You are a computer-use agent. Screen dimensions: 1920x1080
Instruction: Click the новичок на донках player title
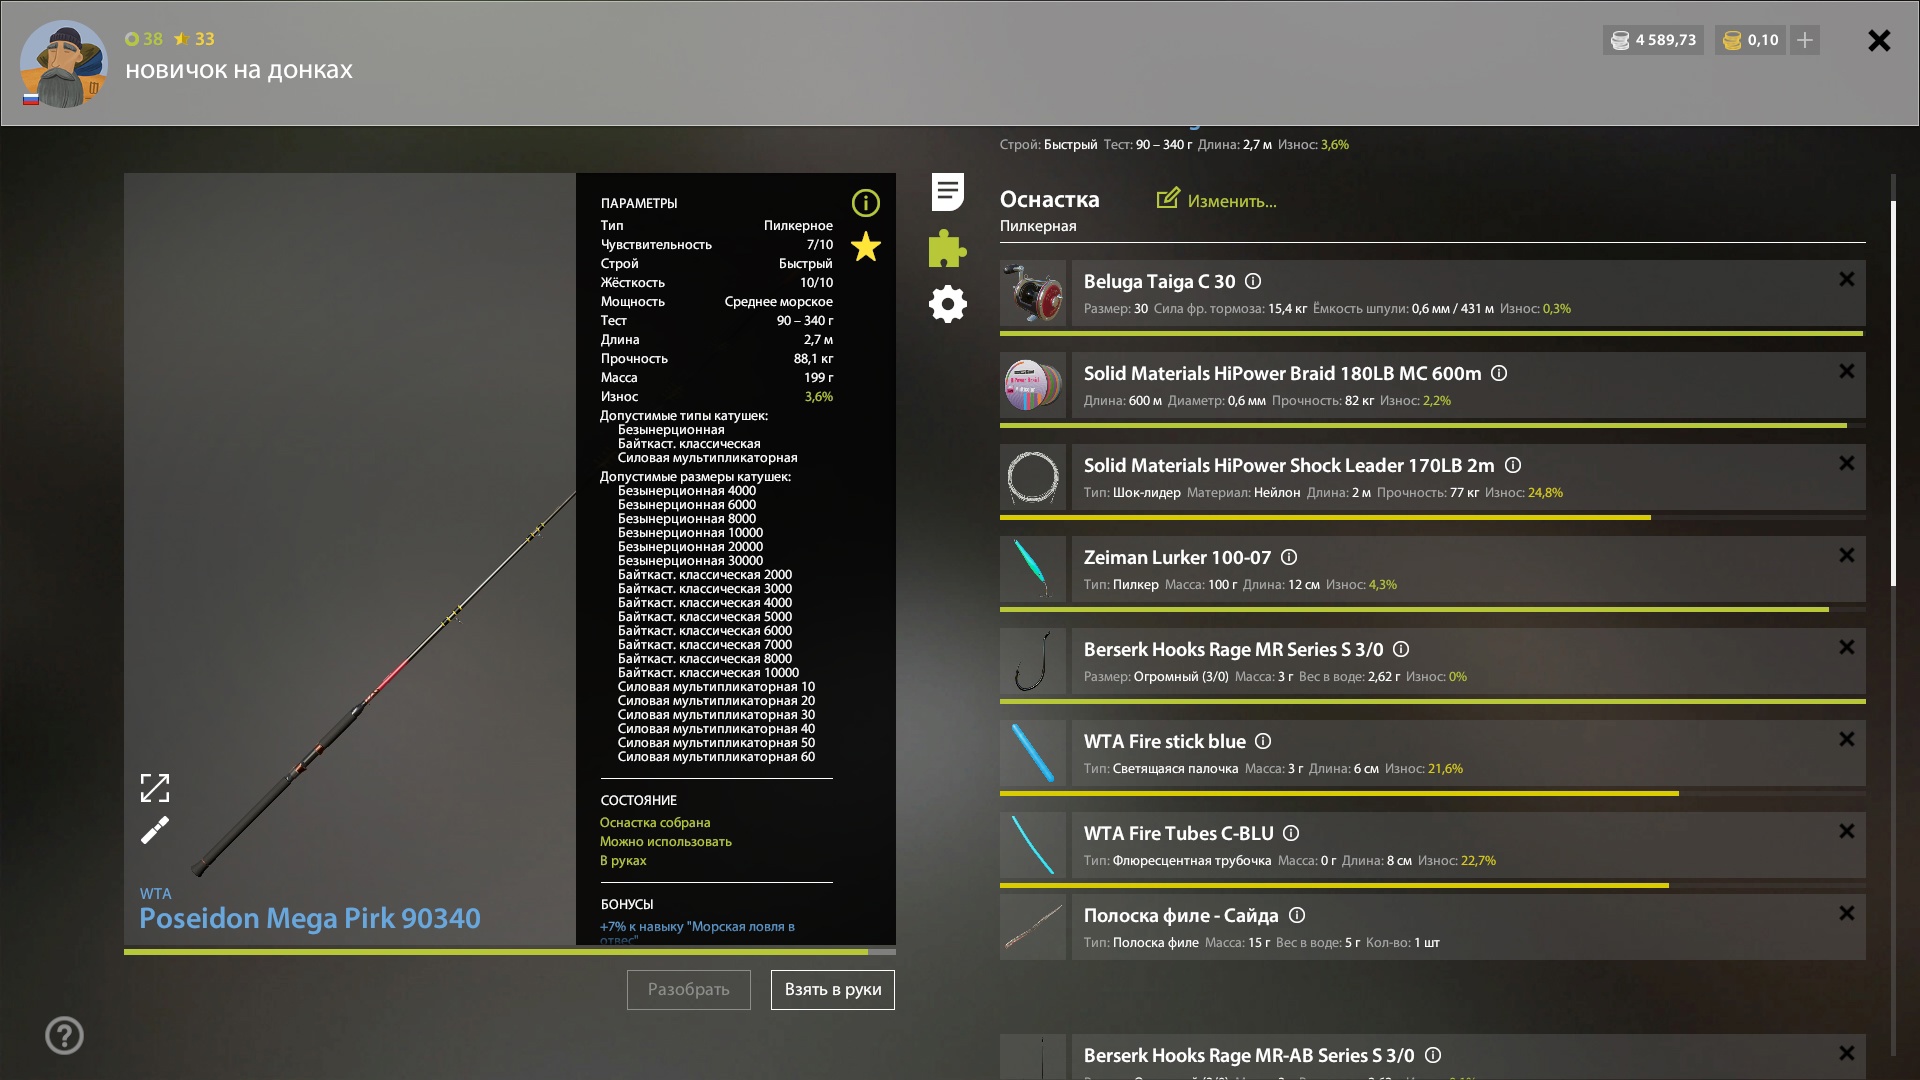pyautogui.click(x=239, y=70)
